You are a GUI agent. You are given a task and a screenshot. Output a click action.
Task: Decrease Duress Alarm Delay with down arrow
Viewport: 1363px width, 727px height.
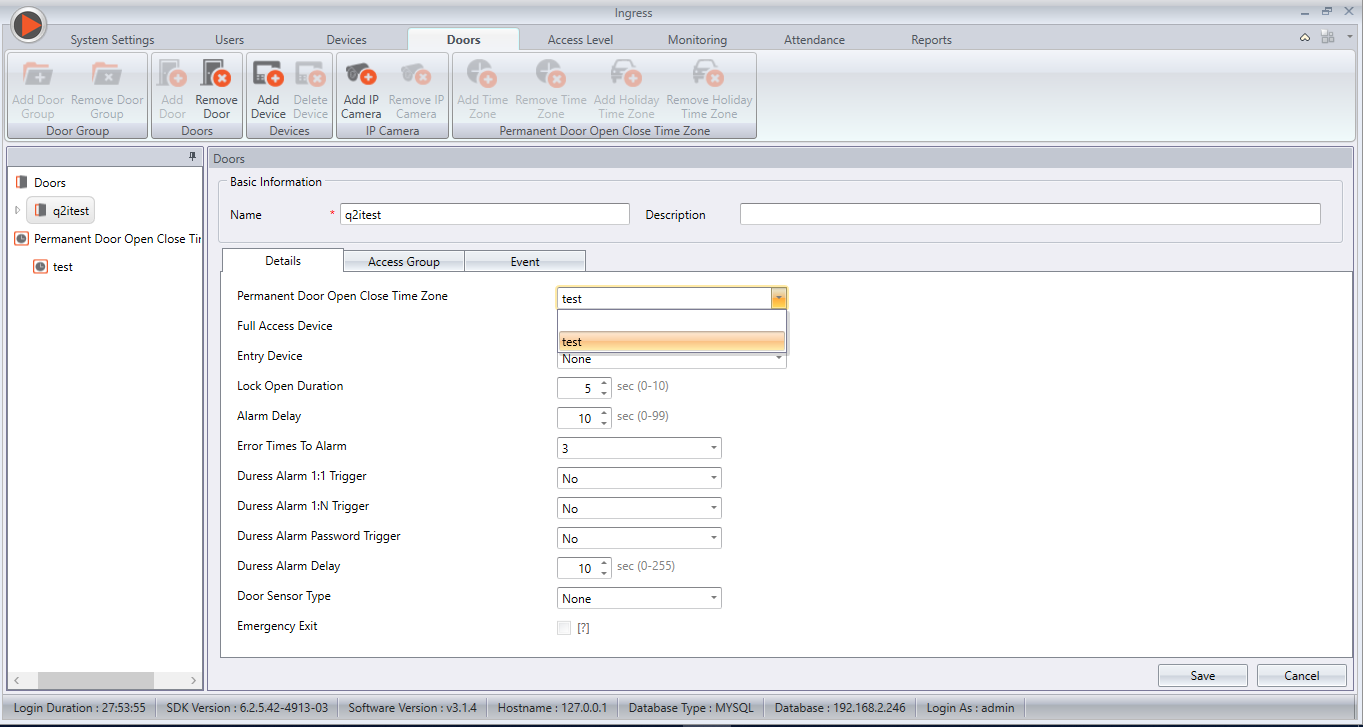[x=604, y=573]
